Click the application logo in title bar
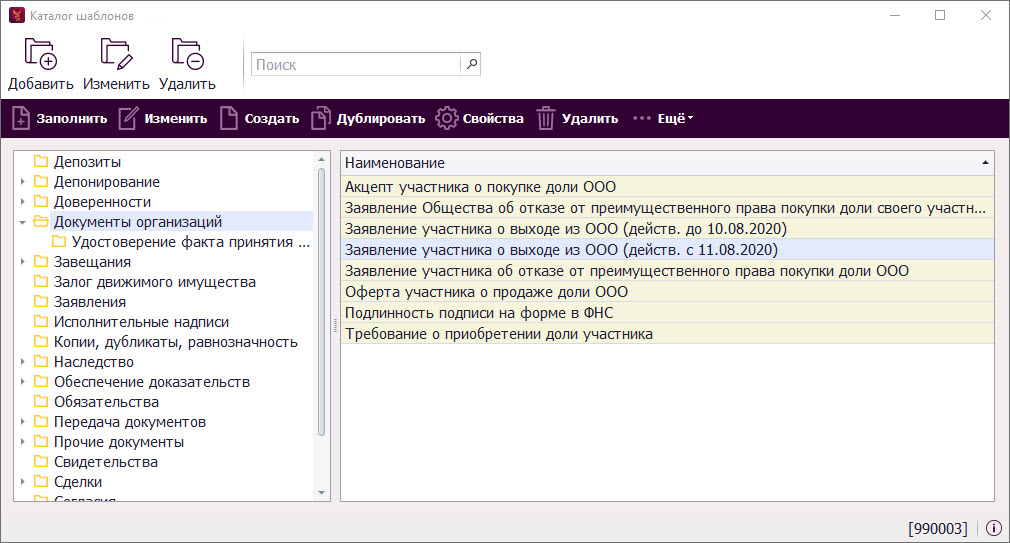The image size is (1010, 543). coord(17,15)
